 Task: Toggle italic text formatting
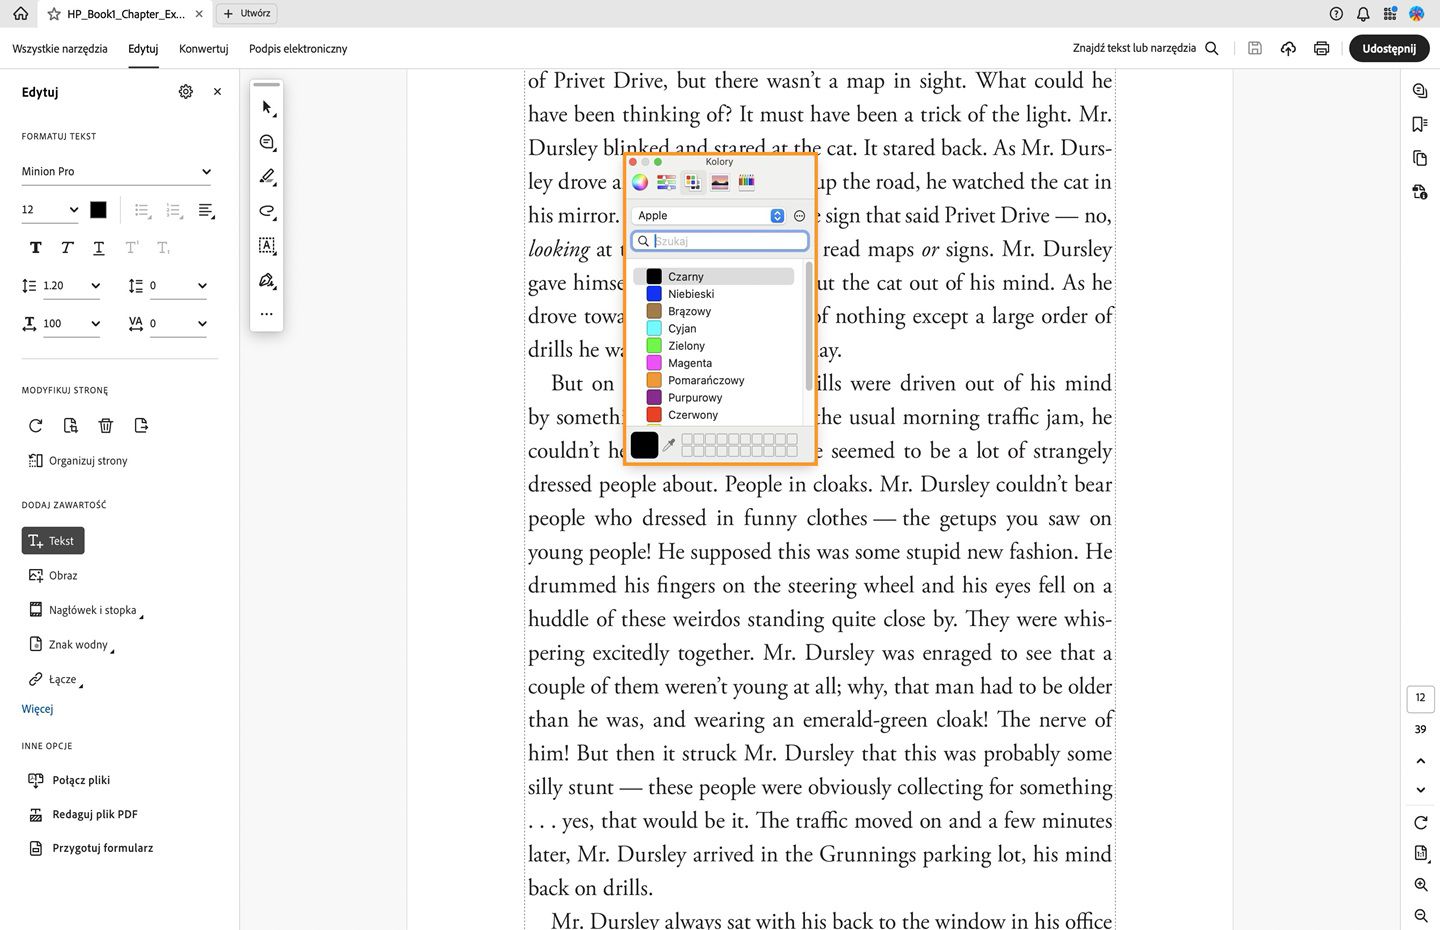67,248
